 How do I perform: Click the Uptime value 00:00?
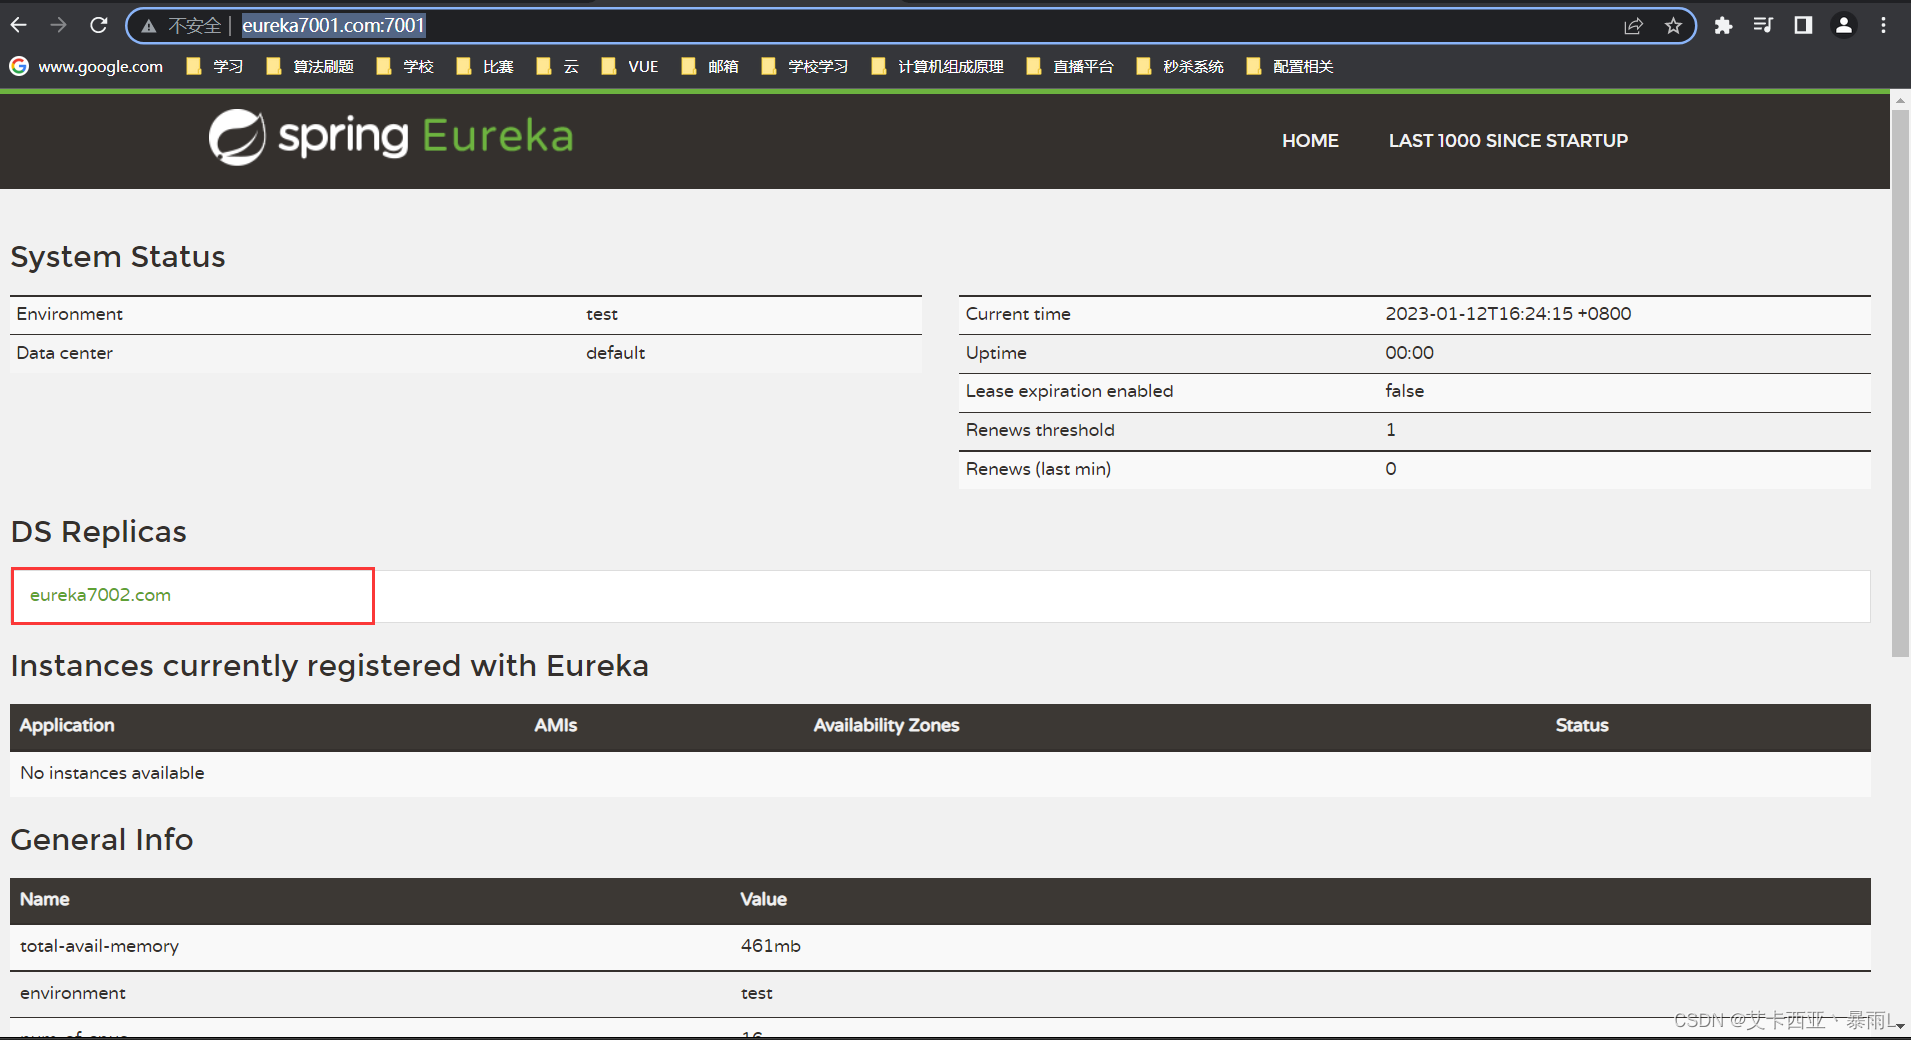(x=1409, y=353)
